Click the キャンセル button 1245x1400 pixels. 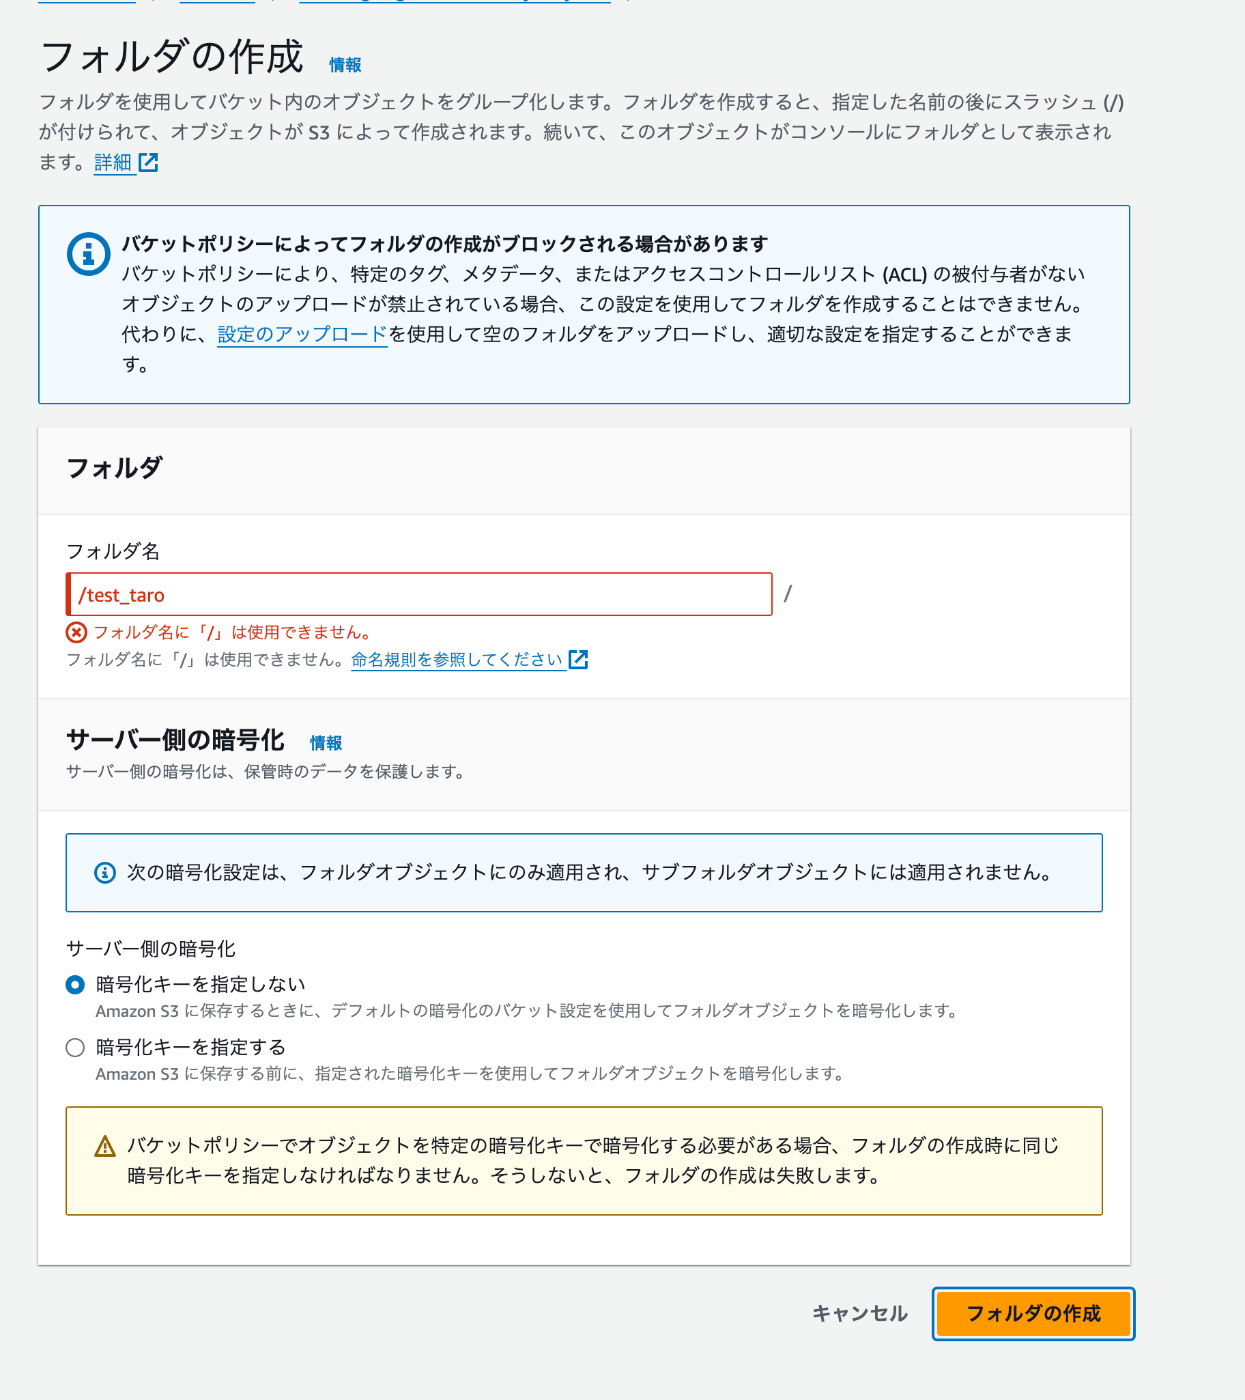(860, 1314)
